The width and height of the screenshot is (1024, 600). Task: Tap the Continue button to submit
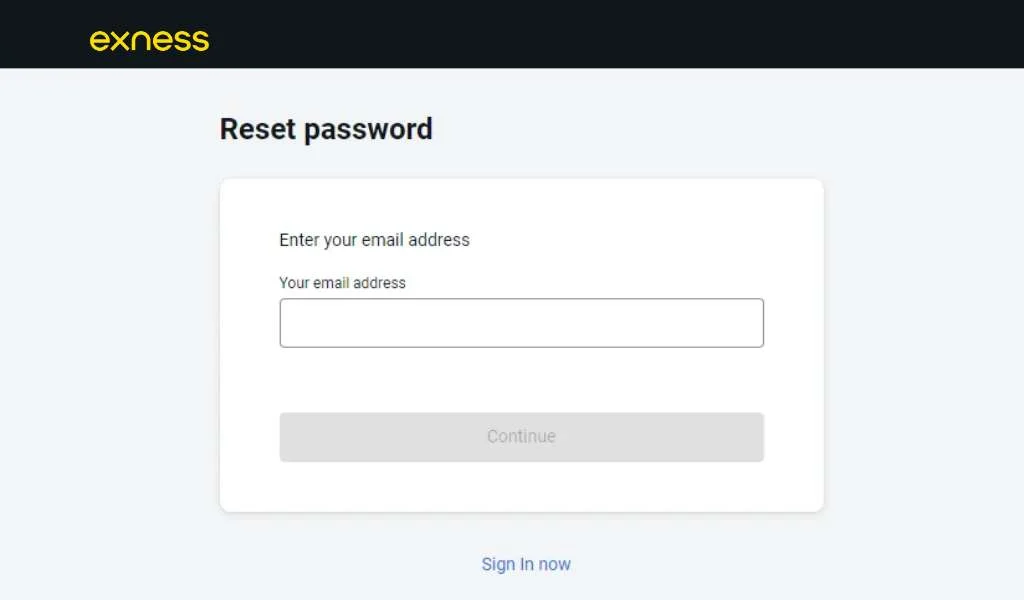(x=521, y=436)
